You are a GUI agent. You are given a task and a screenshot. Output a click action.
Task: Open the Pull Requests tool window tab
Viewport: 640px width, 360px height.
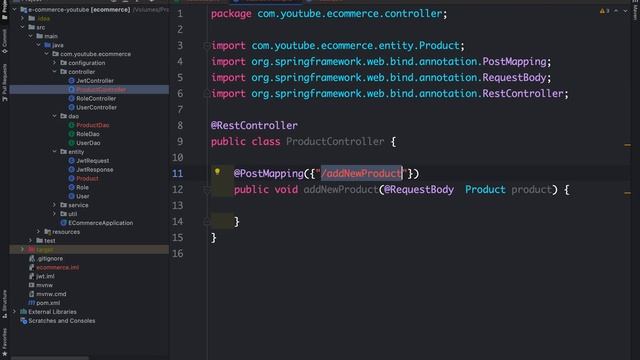point(4,82)
